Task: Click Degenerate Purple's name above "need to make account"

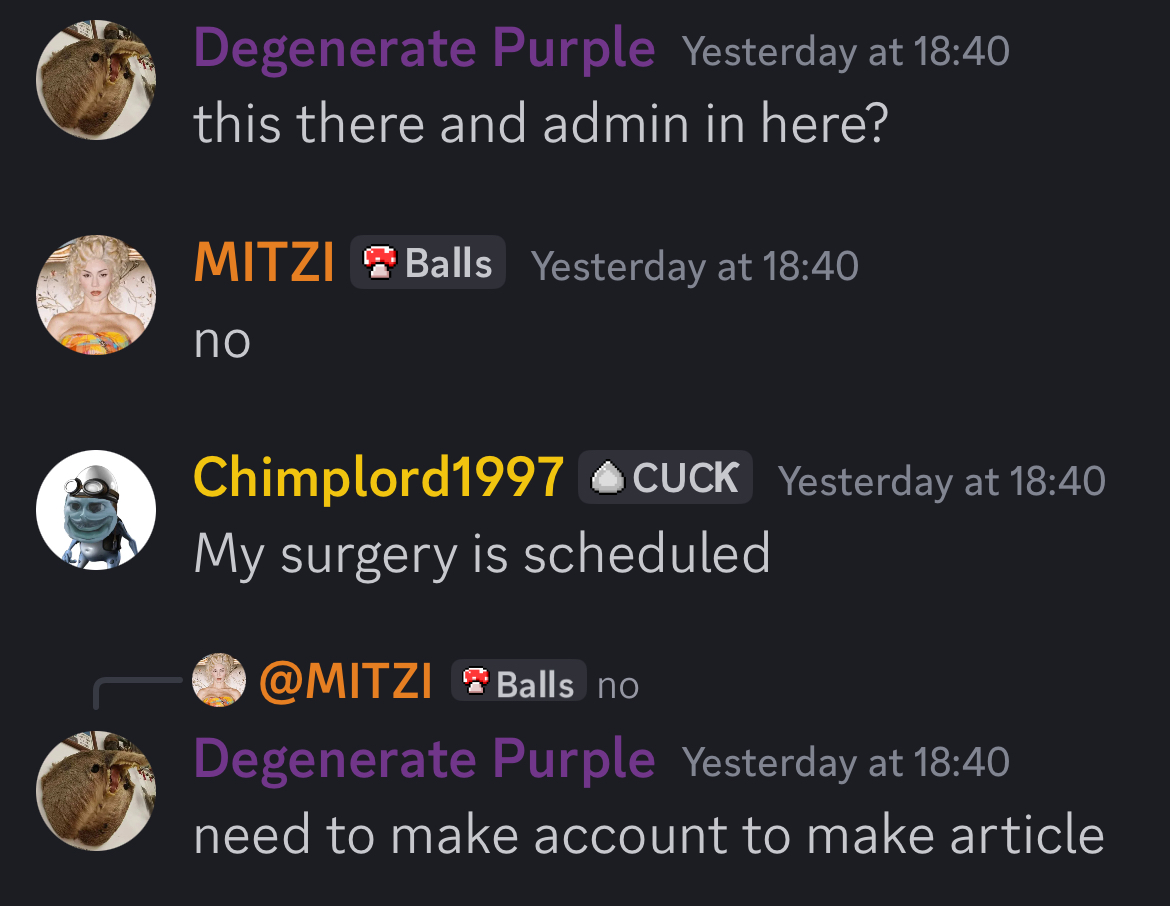Action: click(x=424, y=760)
